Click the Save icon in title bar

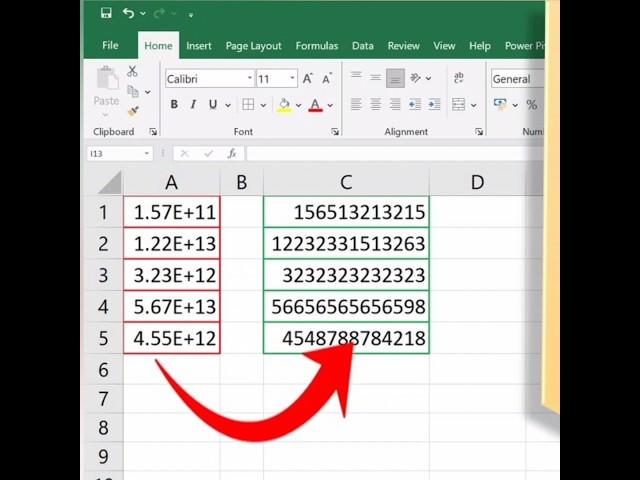click(106, 13)
